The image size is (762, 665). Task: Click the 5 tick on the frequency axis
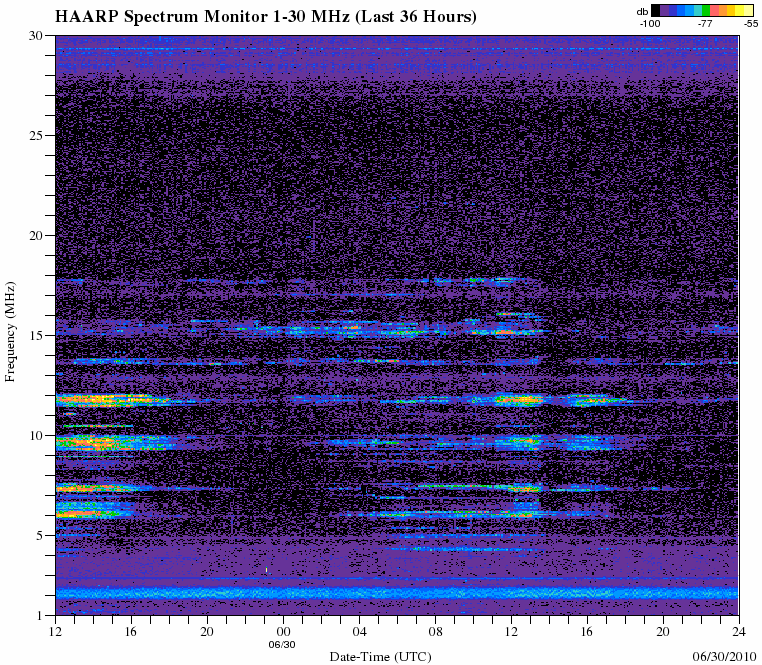[40, 536]
